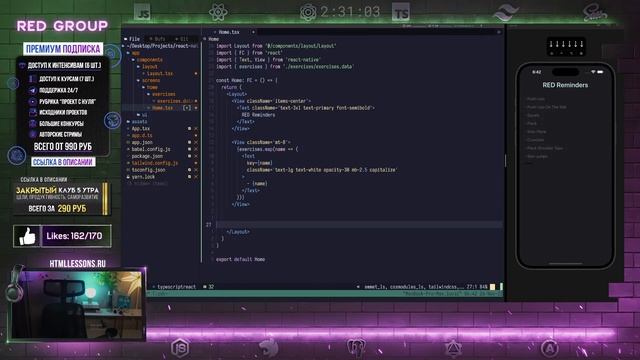Open package.json in the file tree
Viewport: 640px width, 360px height.
pyautogui.click(x=147, y=156)
